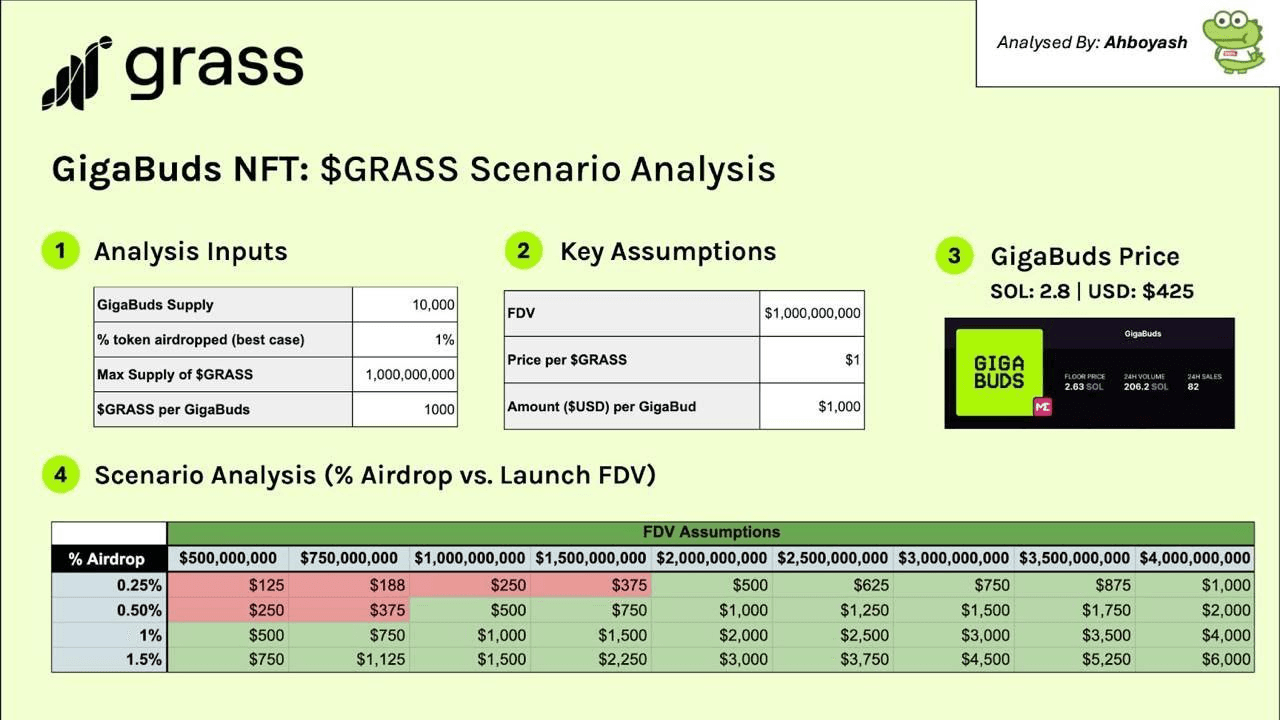The height and width of the screenshot is (720, 1280).
Task: Click the green circle numbered 3
Action: point(954,256)
